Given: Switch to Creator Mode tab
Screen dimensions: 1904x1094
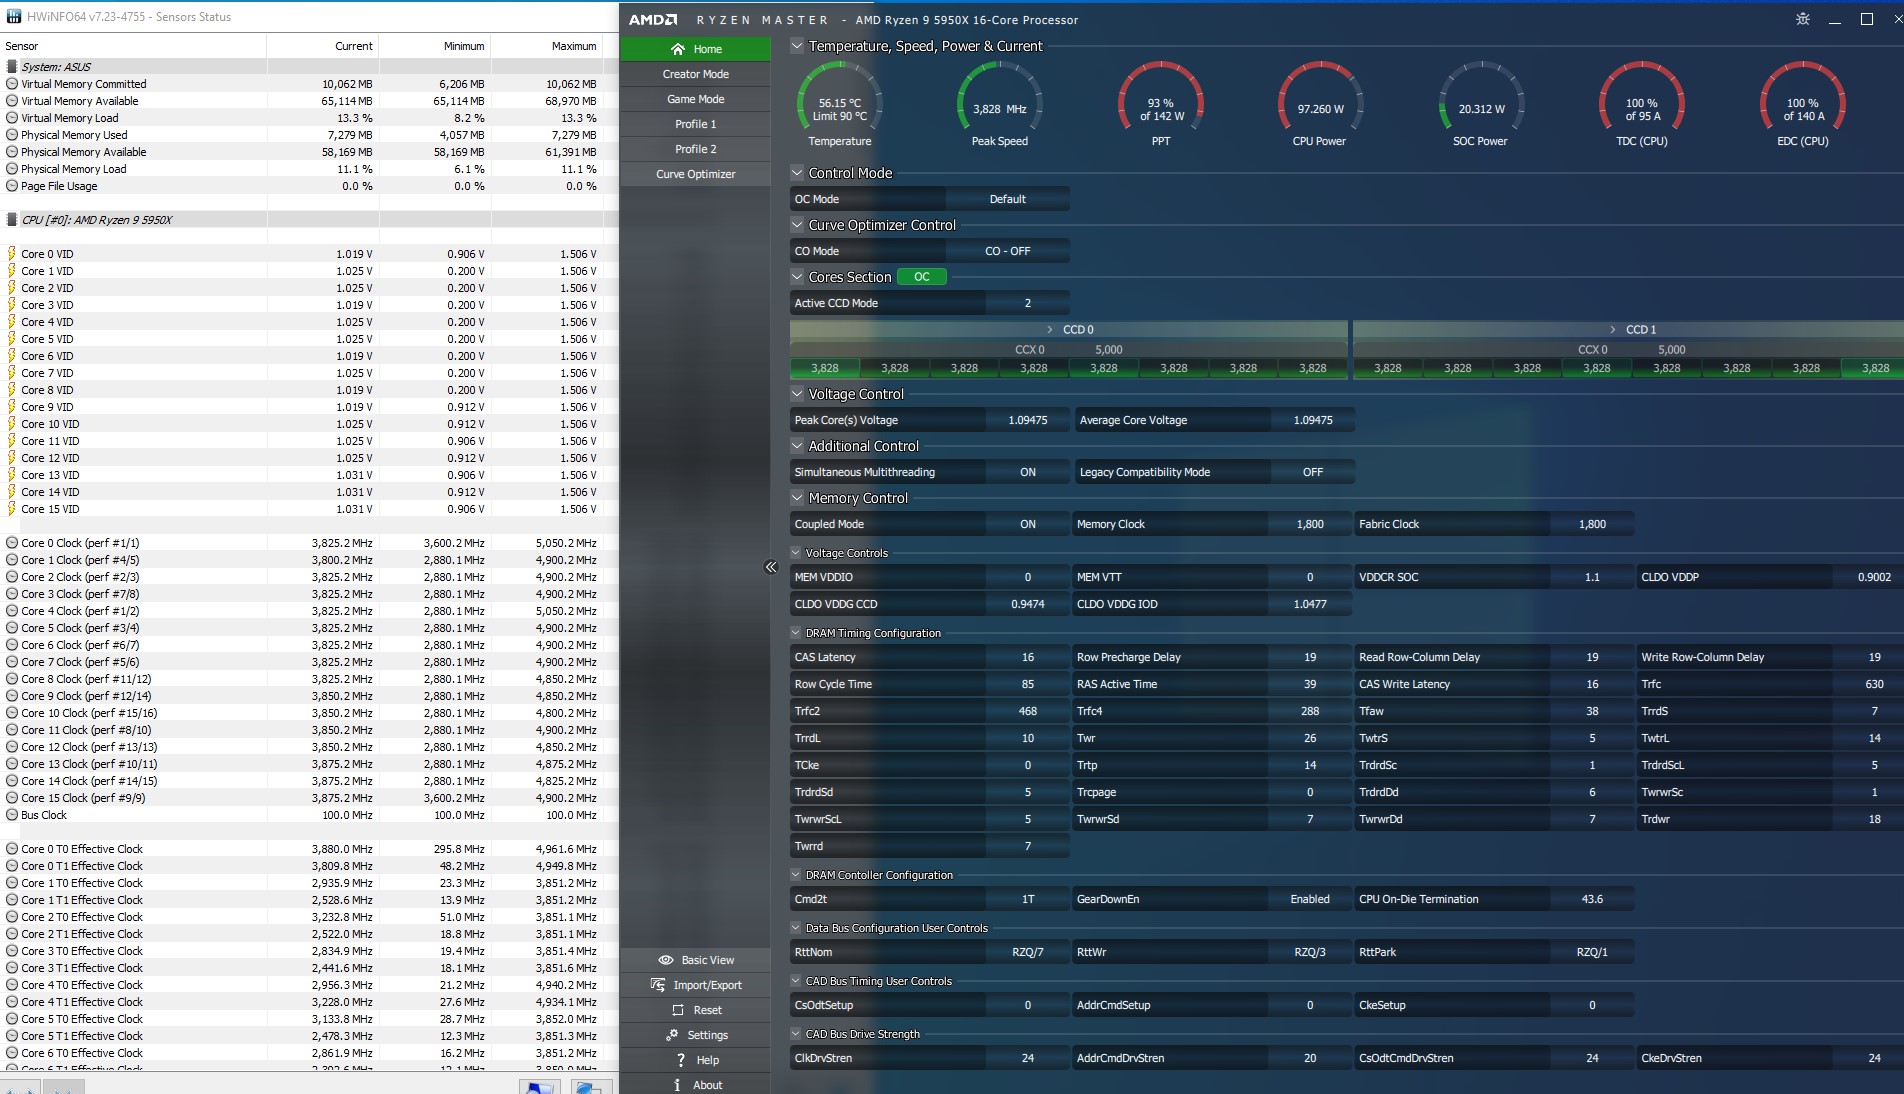Looking at the screenshot, I should 695,74.
